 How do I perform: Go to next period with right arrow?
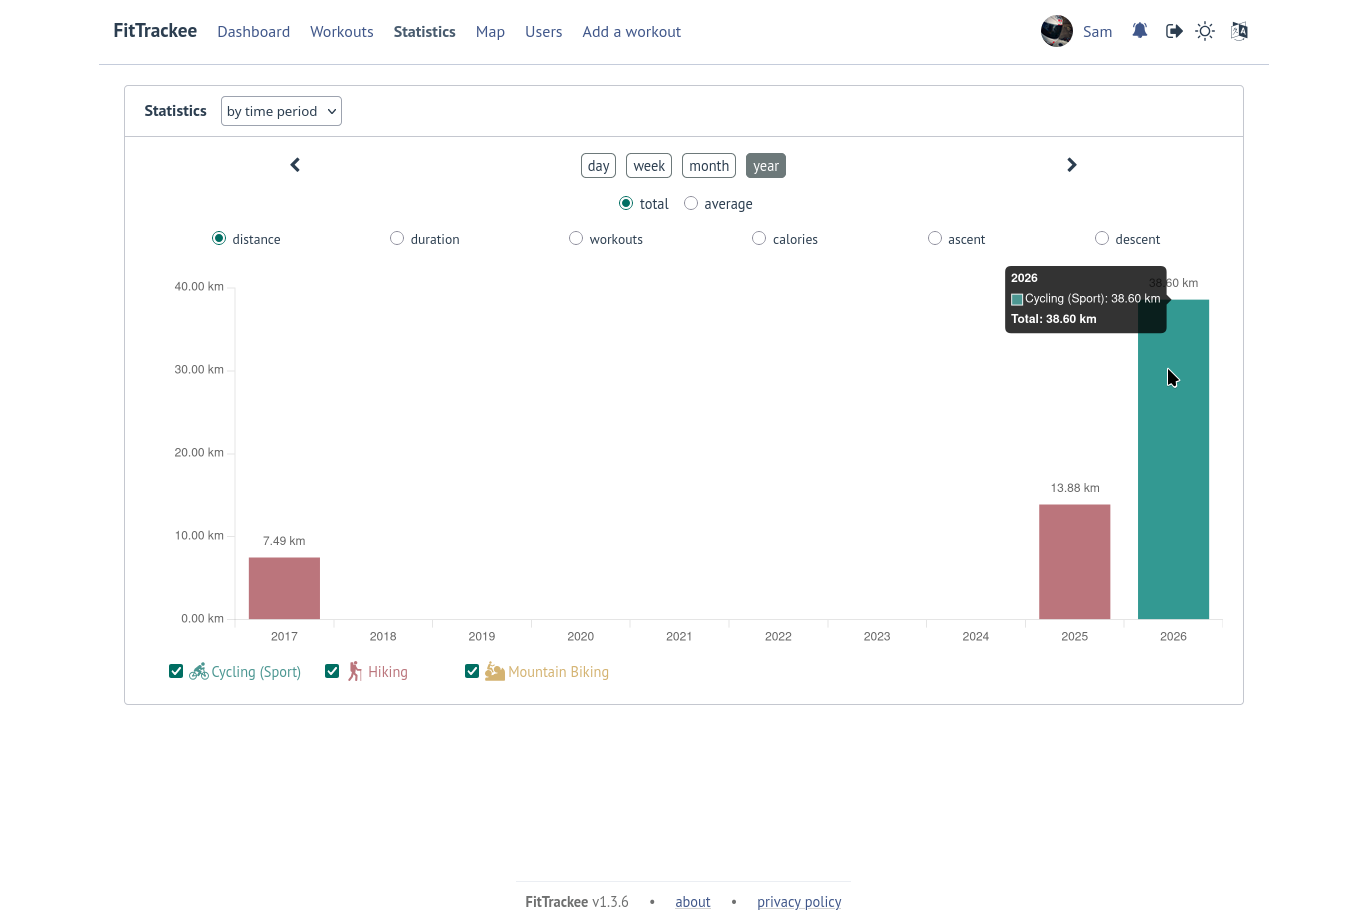tap(1072, 165)
